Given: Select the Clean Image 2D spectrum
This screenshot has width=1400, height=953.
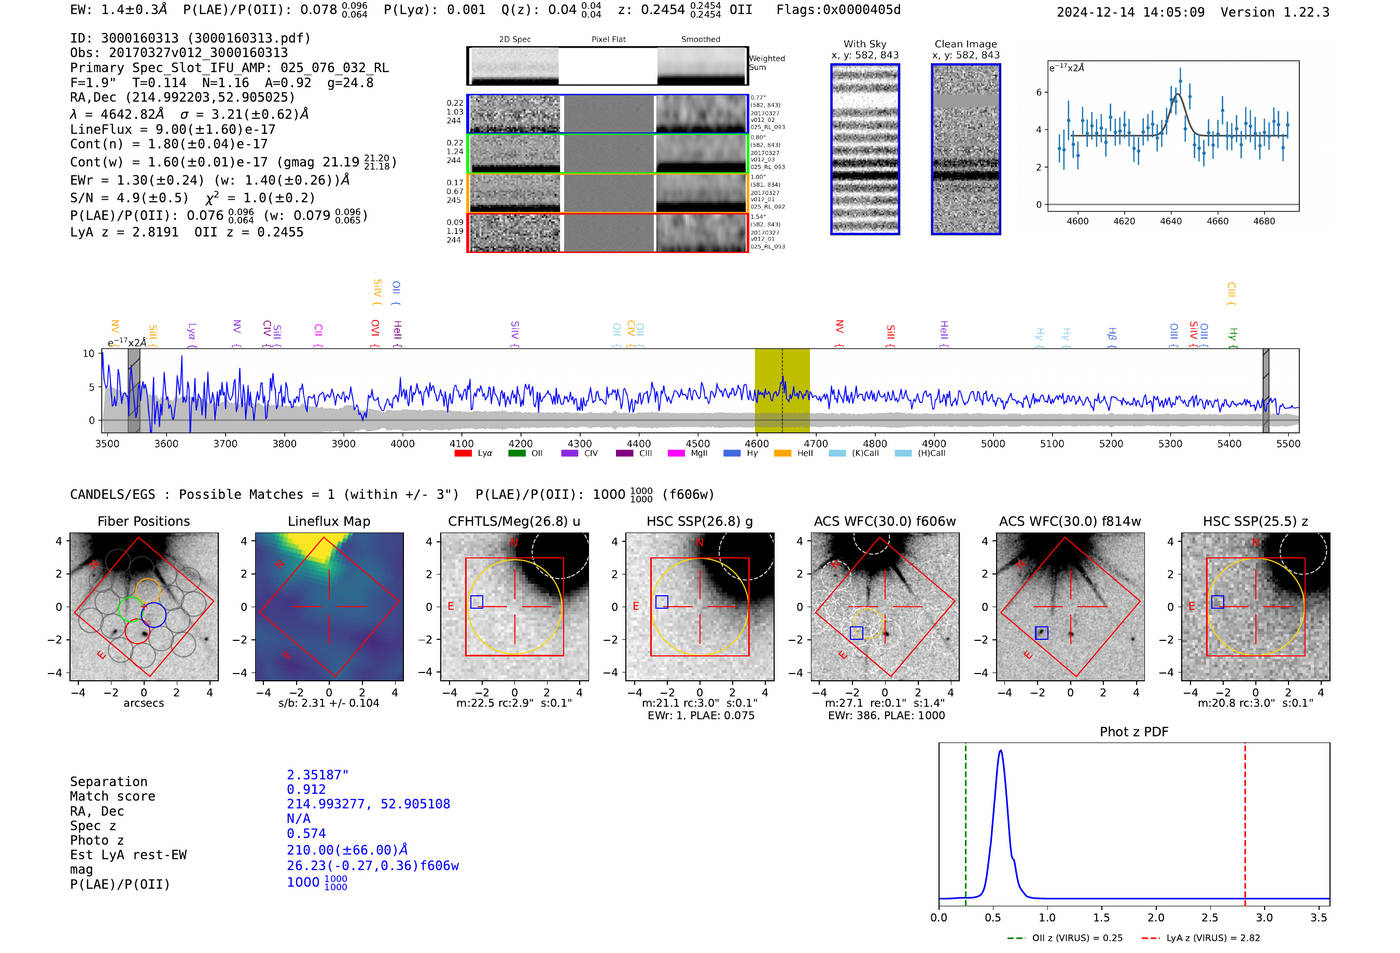Looking at the screenshot, I should click(x=966, y=149).
